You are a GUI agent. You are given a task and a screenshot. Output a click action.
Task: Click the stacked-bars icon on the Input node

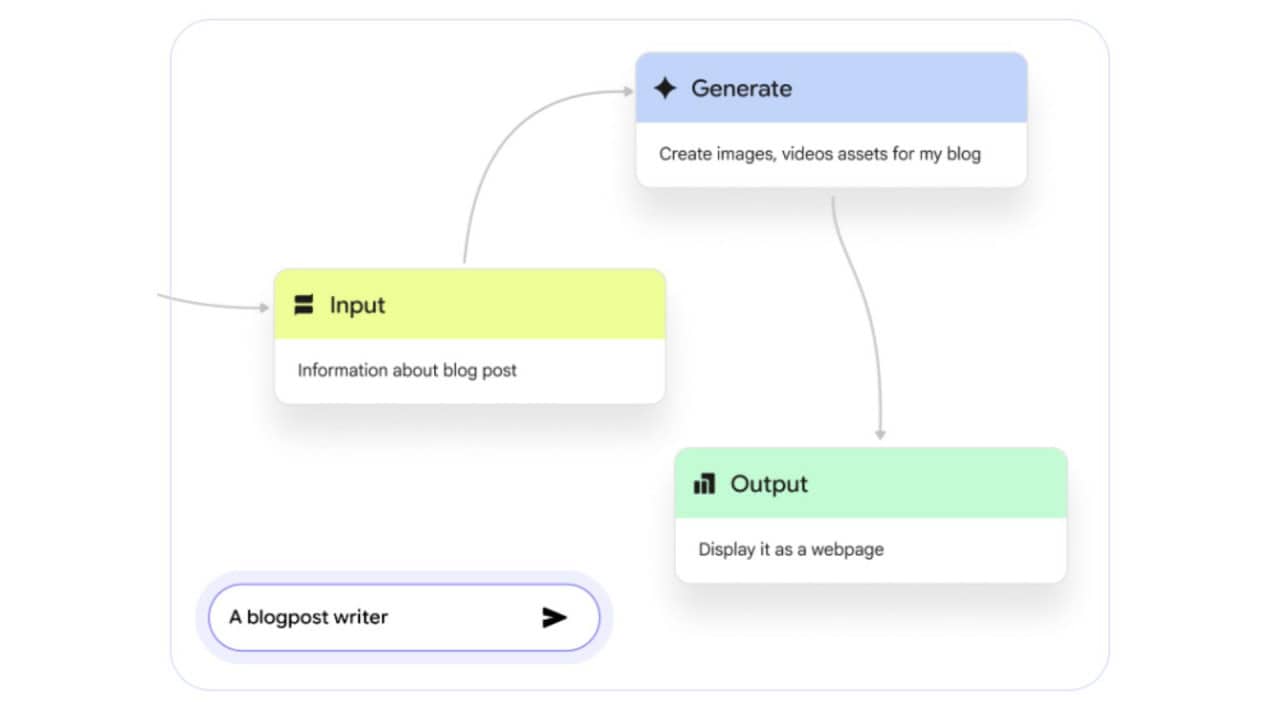point(304,305)
